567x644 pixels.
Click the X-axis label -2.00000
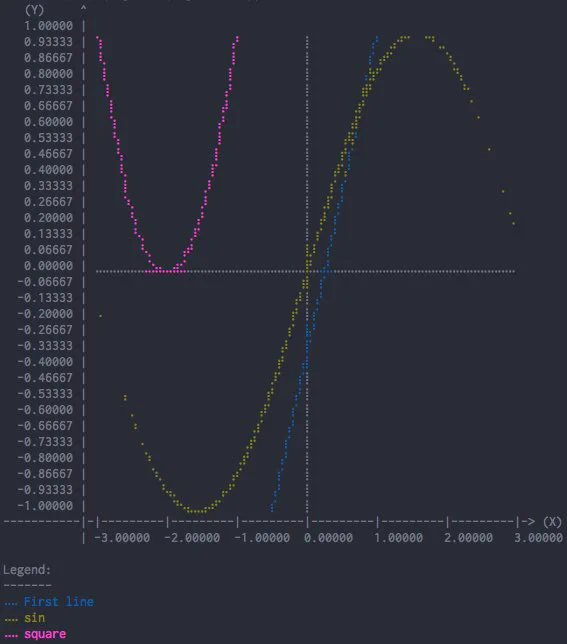[192, 538]
